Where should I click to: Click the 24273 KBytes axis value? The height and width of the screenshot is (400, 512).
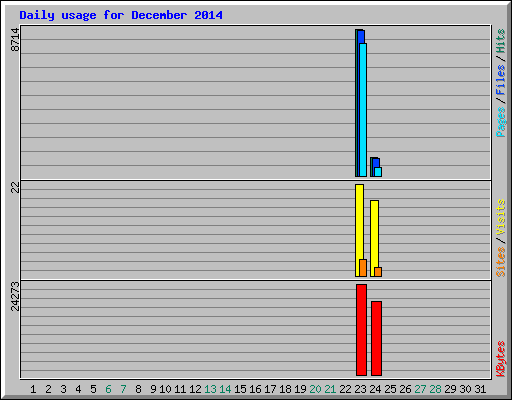pyautogui.click(x=15, y=296)
